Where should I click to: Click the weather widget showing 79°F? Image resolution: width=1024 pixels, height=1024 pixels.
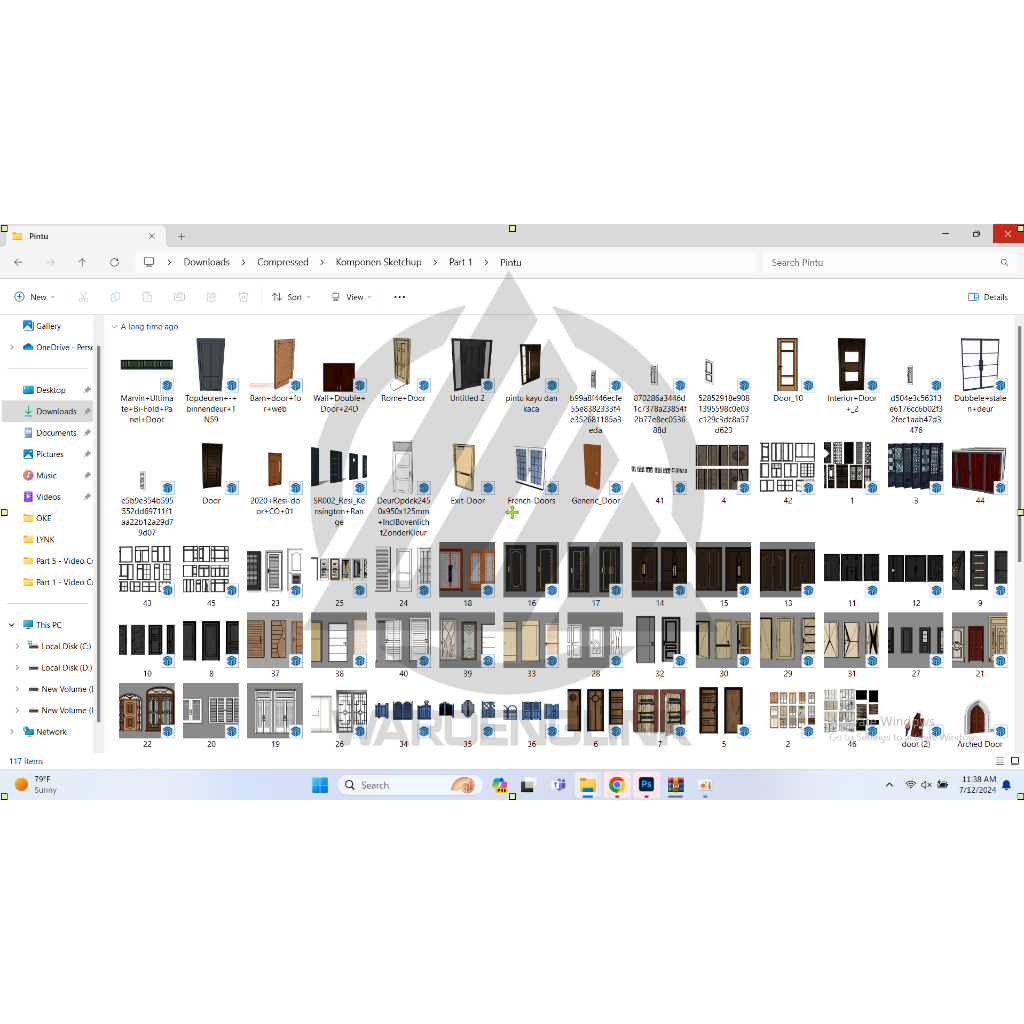(36, 784)
